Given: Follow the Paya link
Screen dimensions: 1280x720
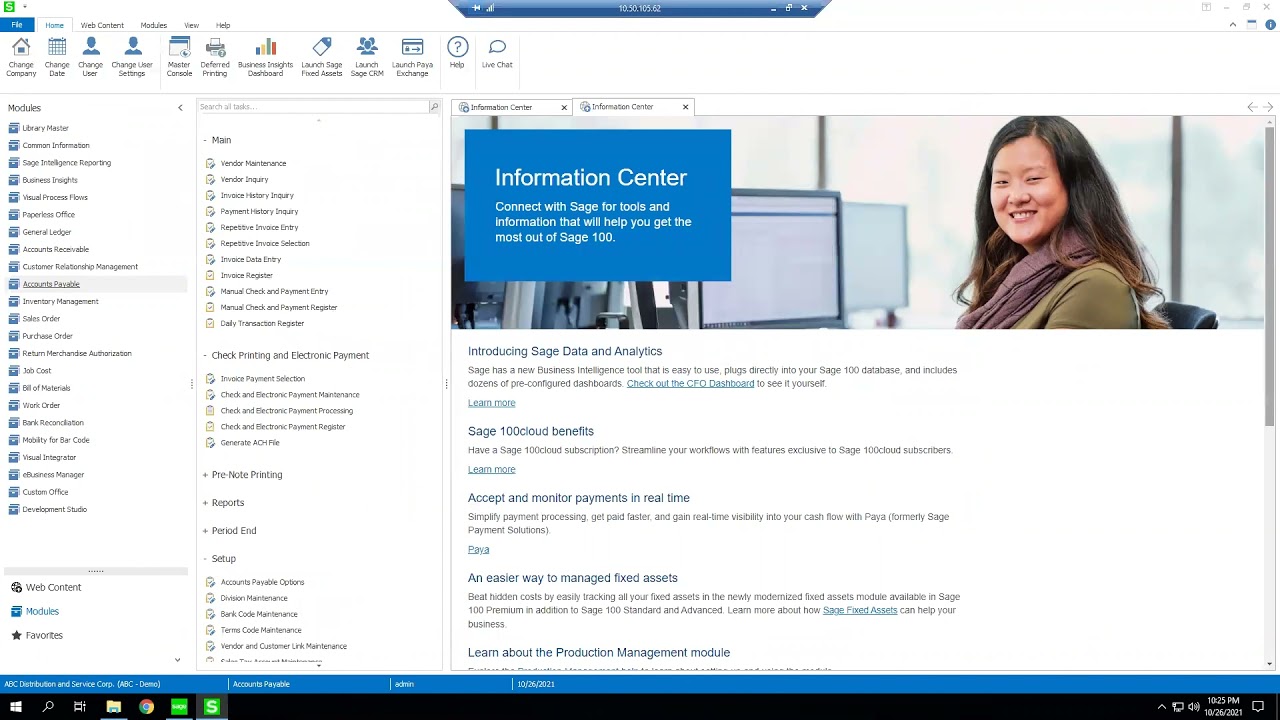Looking at the screenshot, I should 478,550.
